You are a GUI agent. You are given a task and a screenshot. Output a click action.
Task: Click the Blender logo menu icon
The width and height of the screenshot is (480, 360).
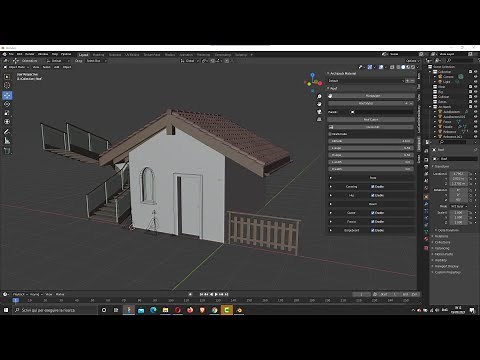pyautogui.click(x=4, y=54)
